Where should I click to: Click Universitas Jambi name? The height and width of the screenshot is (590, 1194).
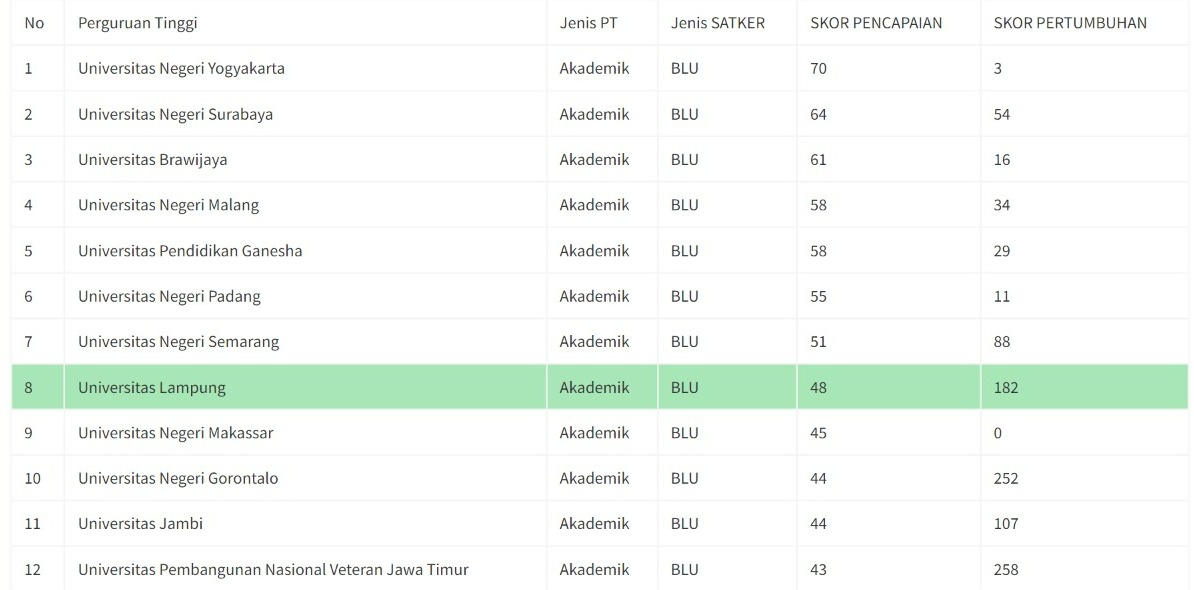140,524
